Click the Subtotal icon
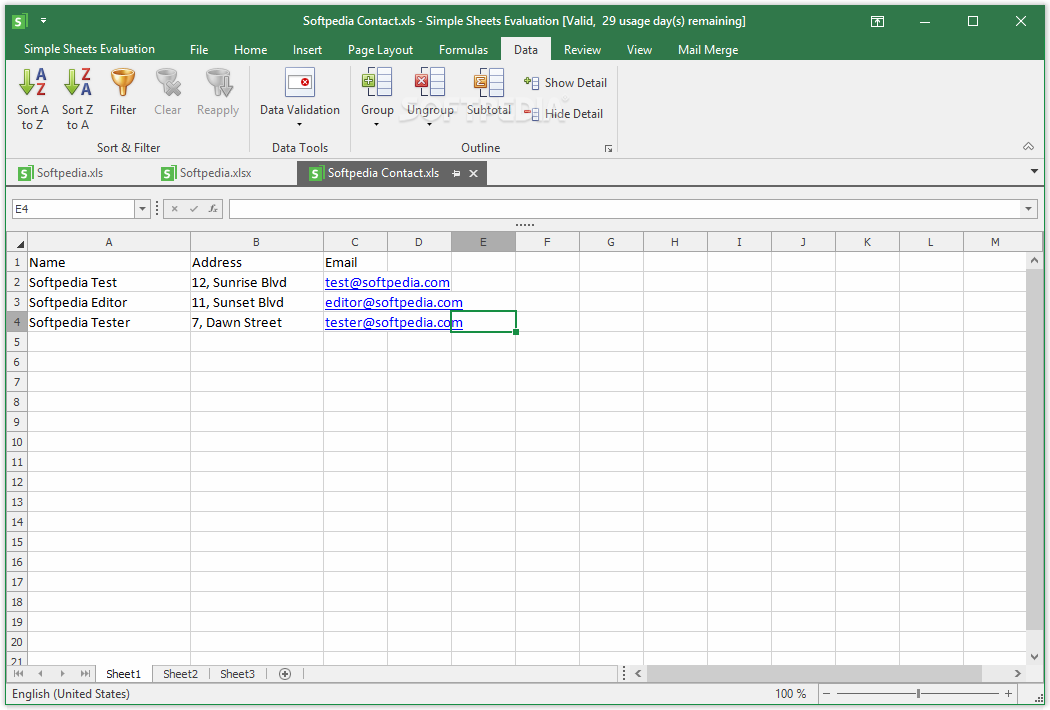This screenshot has height=710, width=1050. pyautogui.click(x=489, y=82)
